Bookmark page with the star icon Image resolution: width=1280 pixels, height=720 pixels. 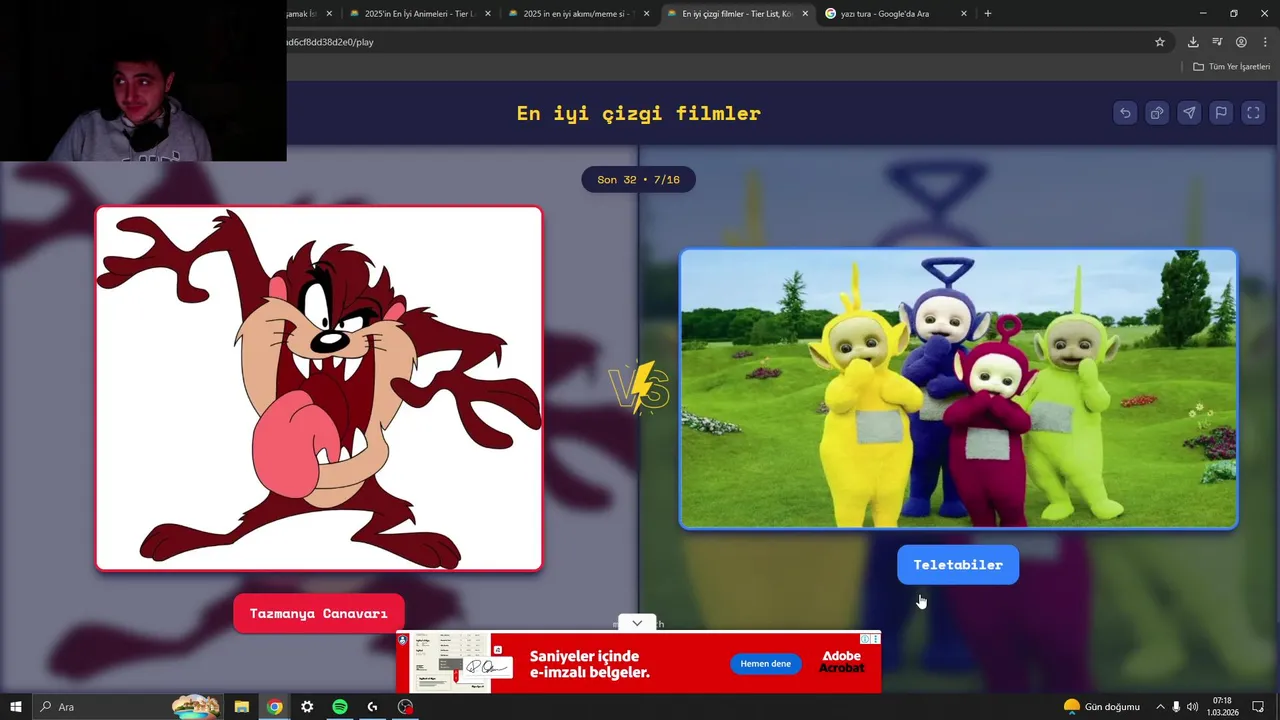coord(1160,42)
